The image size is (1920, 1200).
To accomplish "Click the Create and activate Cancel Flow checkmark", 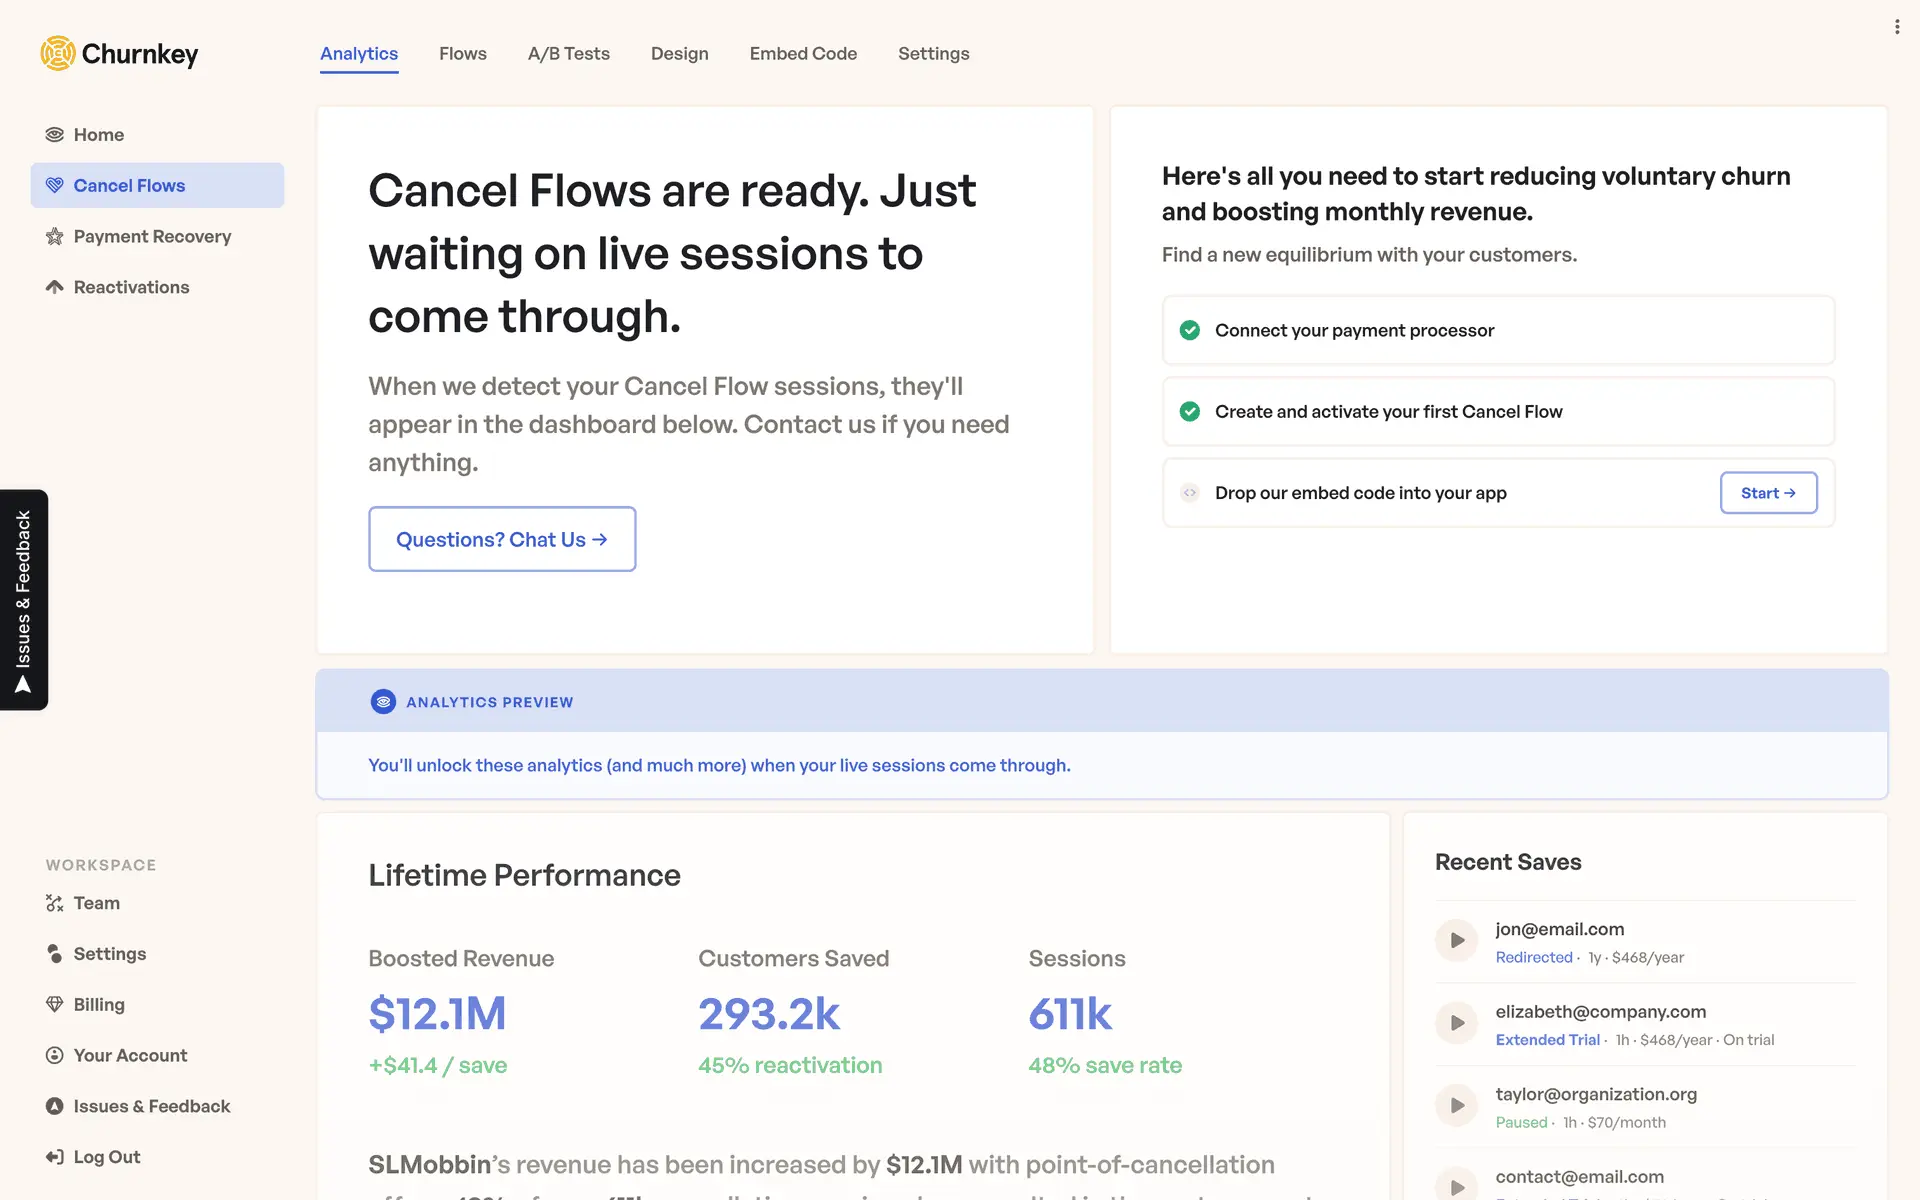I will coord(1189,412).
